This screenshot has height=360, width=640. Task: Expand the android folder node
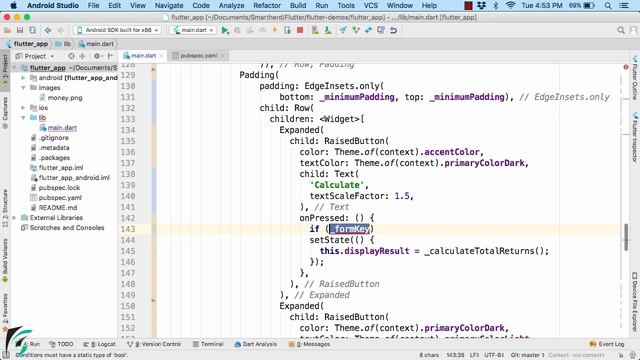point(23,78)
